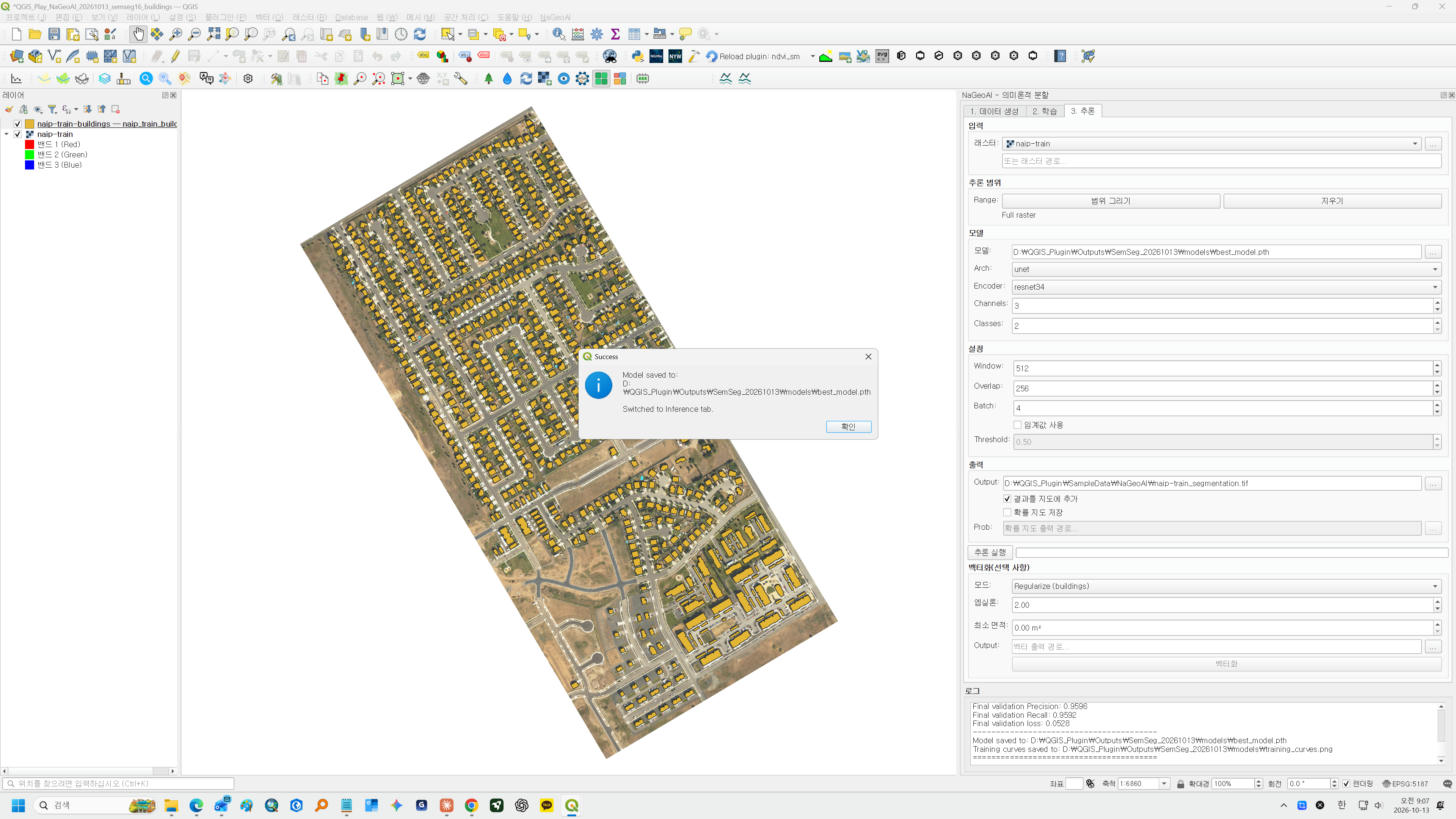The height and width of the screenshot is (819, 1456).
Task: Open the 플러그인 menu
Action: tap(225, 17)
